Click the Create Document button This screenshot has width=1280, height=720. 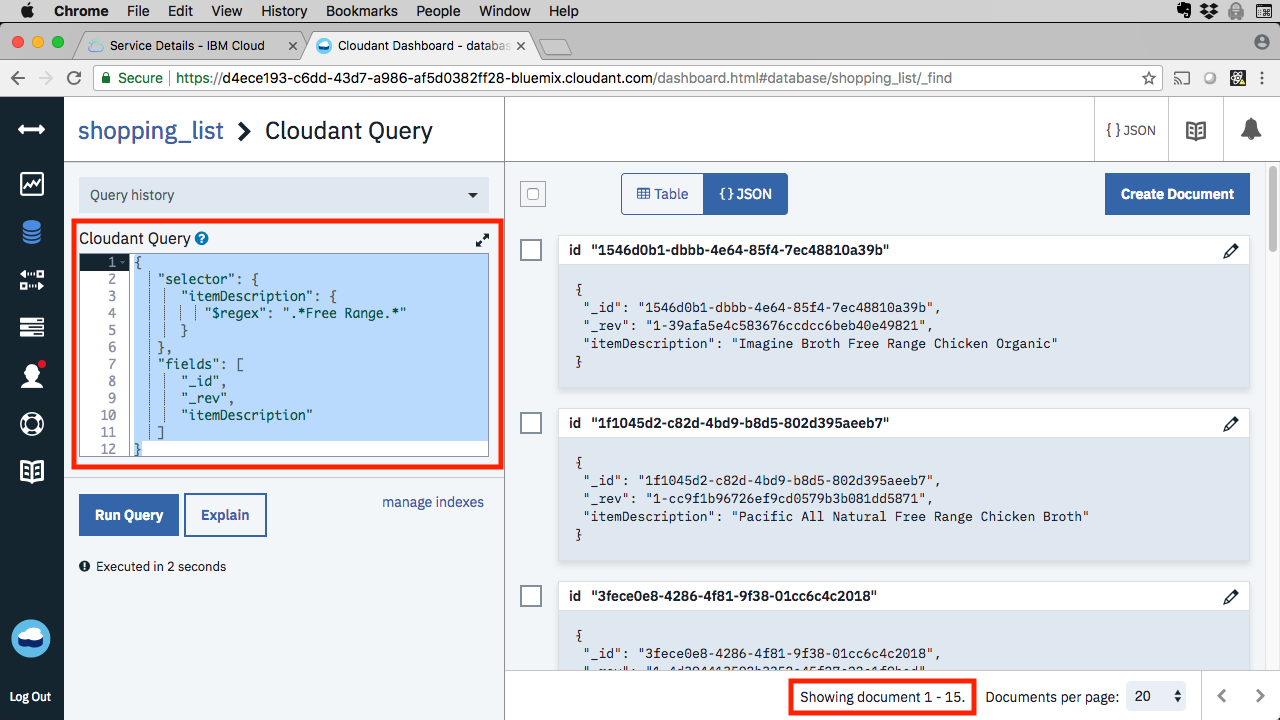(x=1177, y=194)
